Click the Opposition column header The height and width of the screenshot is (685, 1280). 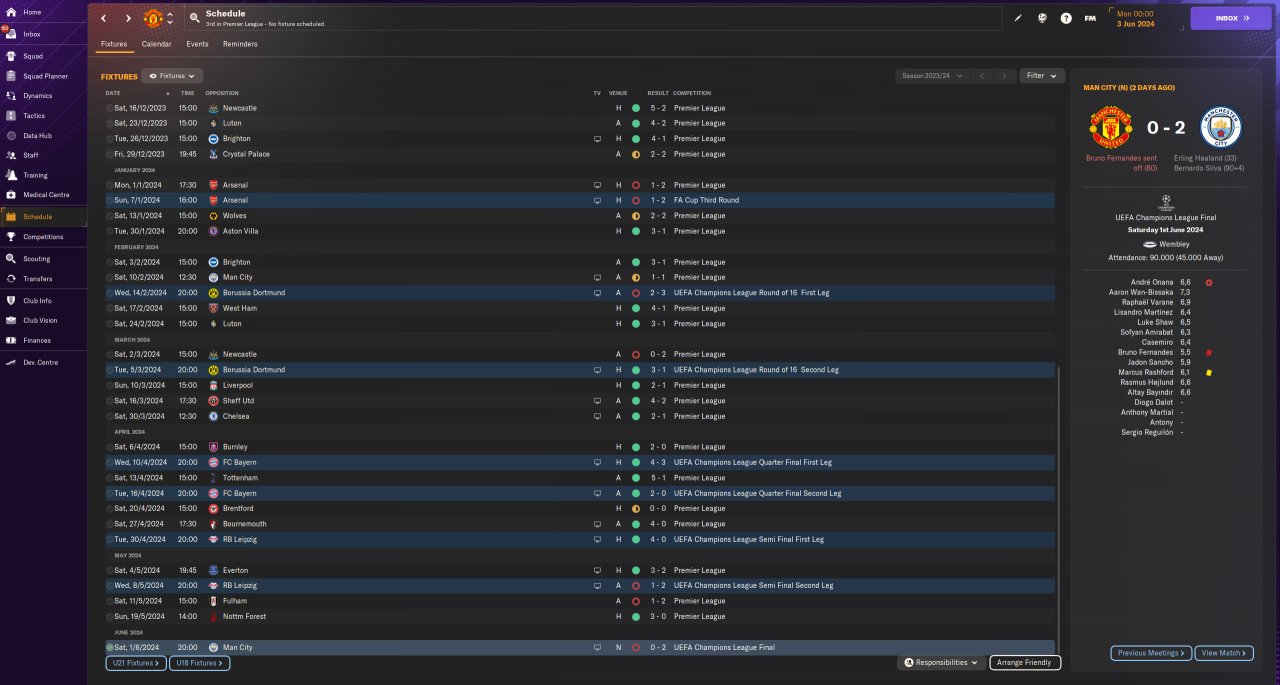tap(222, 93)
